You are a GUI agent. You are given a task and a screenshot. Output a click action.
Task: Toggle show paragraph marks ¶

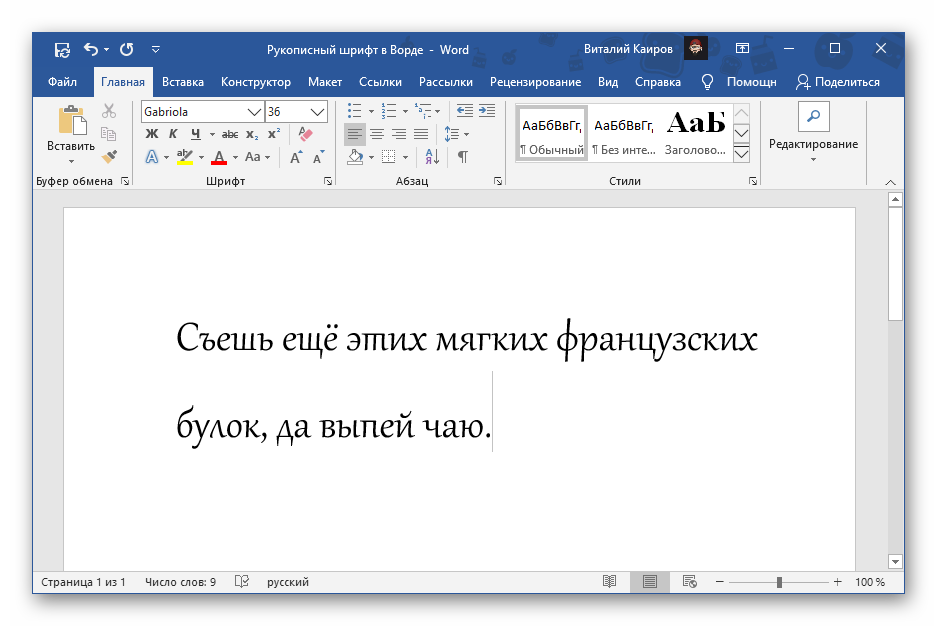tap(463, 157)
